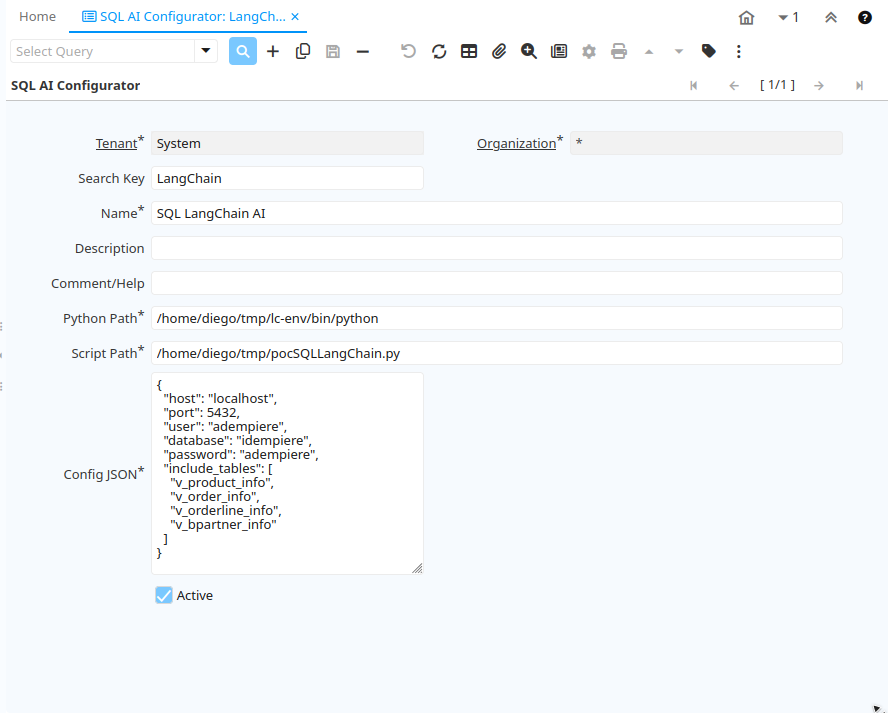This screenshot has width=888, height=713.
Task: Click the Zoom Across icon
Action: pyautogui.click(x=529, y=51)
